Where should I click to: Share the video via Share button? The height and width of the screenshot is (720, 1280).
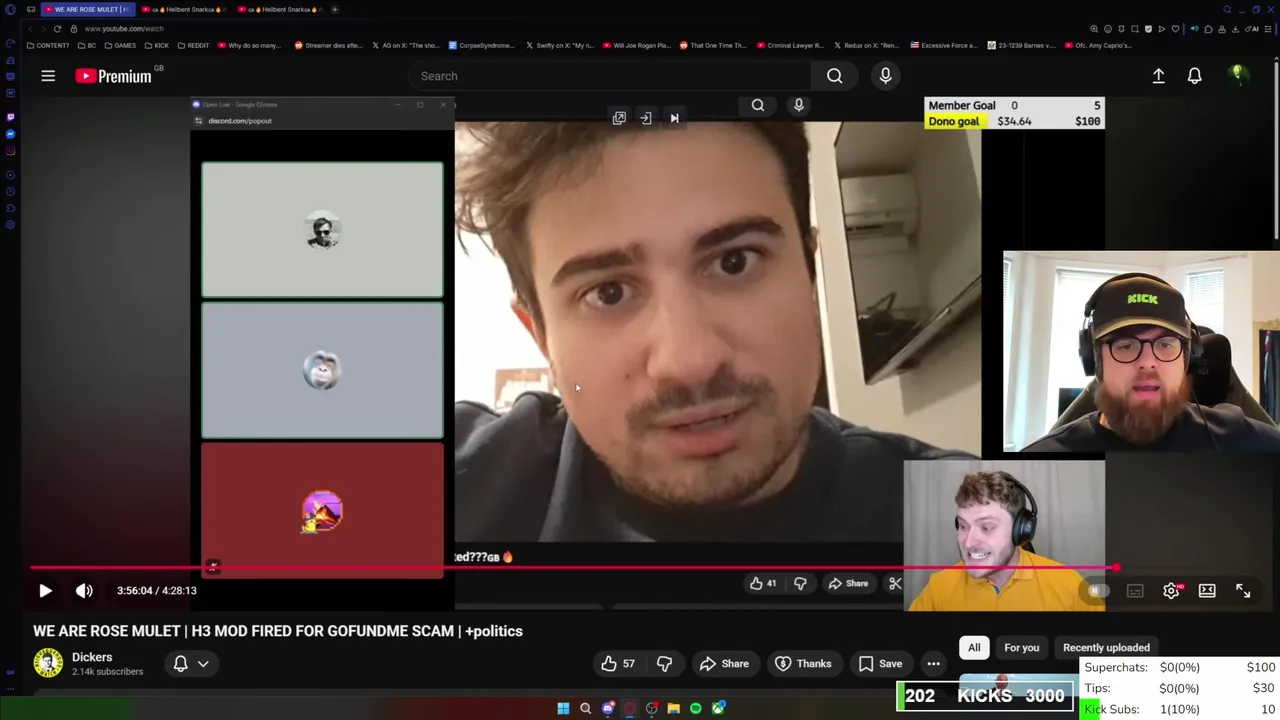click(724, 664)
